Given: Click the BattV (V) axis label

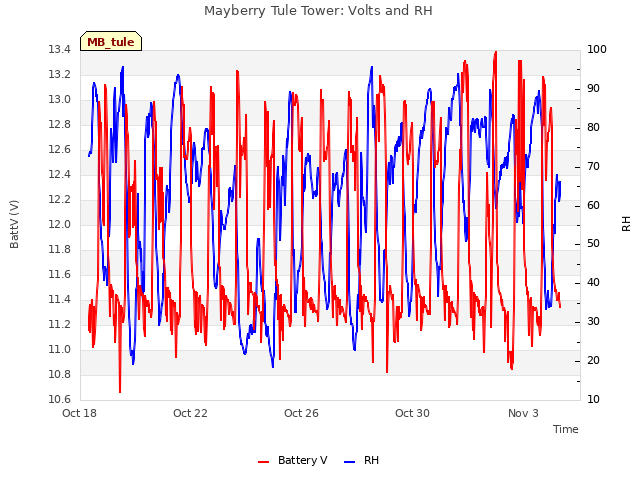Looking at the screenshot, I should pyautogui.click(x=14, y=224).
